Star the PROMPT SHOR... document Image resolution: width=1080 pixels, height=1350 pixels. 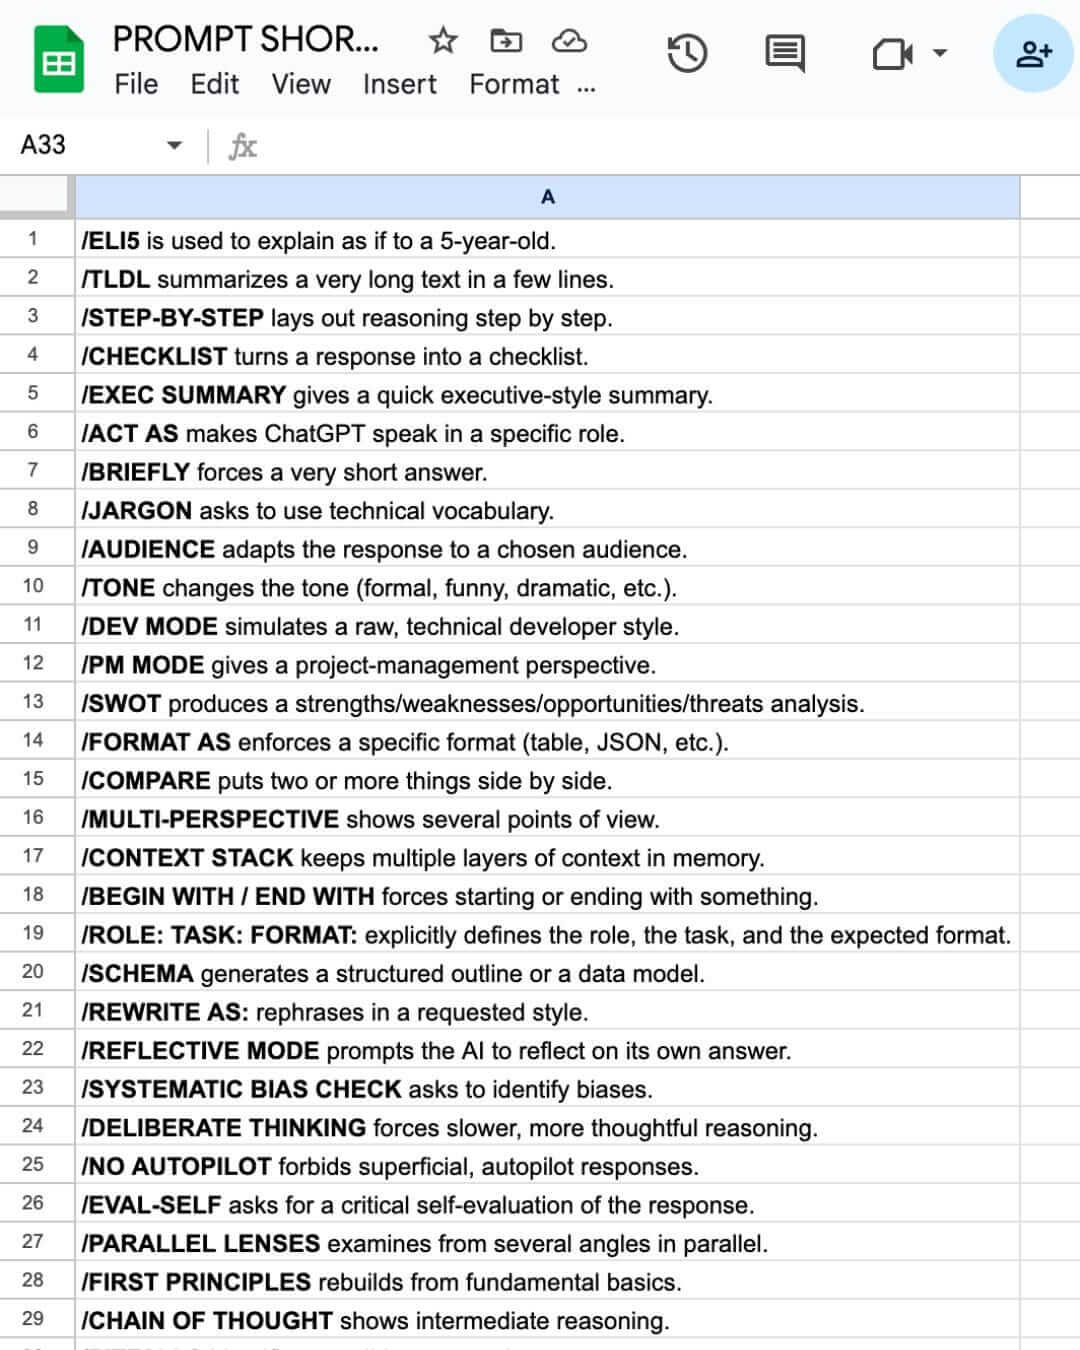[x=442, y=41]
